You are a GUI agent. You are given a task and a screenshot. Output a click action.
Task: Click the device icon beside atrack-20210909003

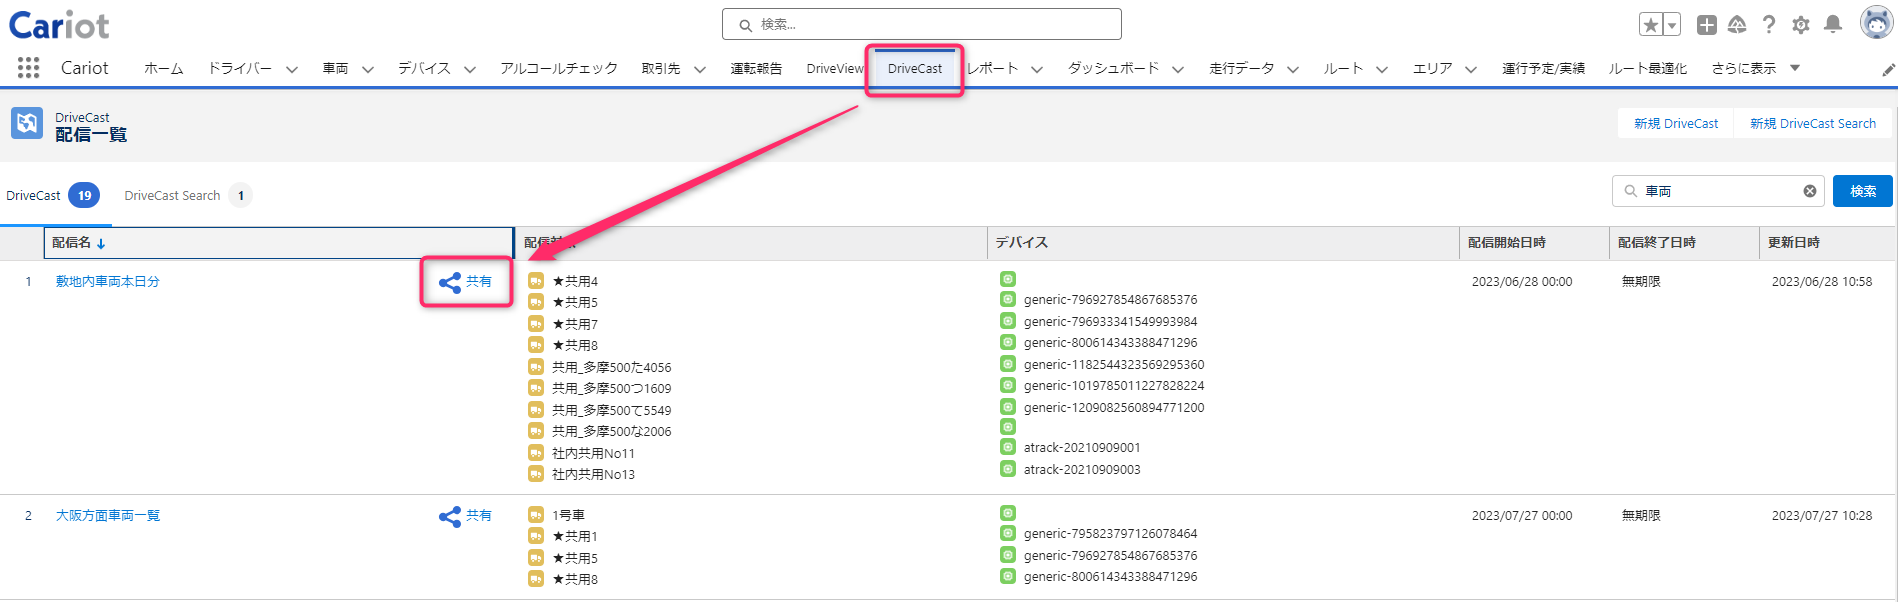(x=1008, y=469)
